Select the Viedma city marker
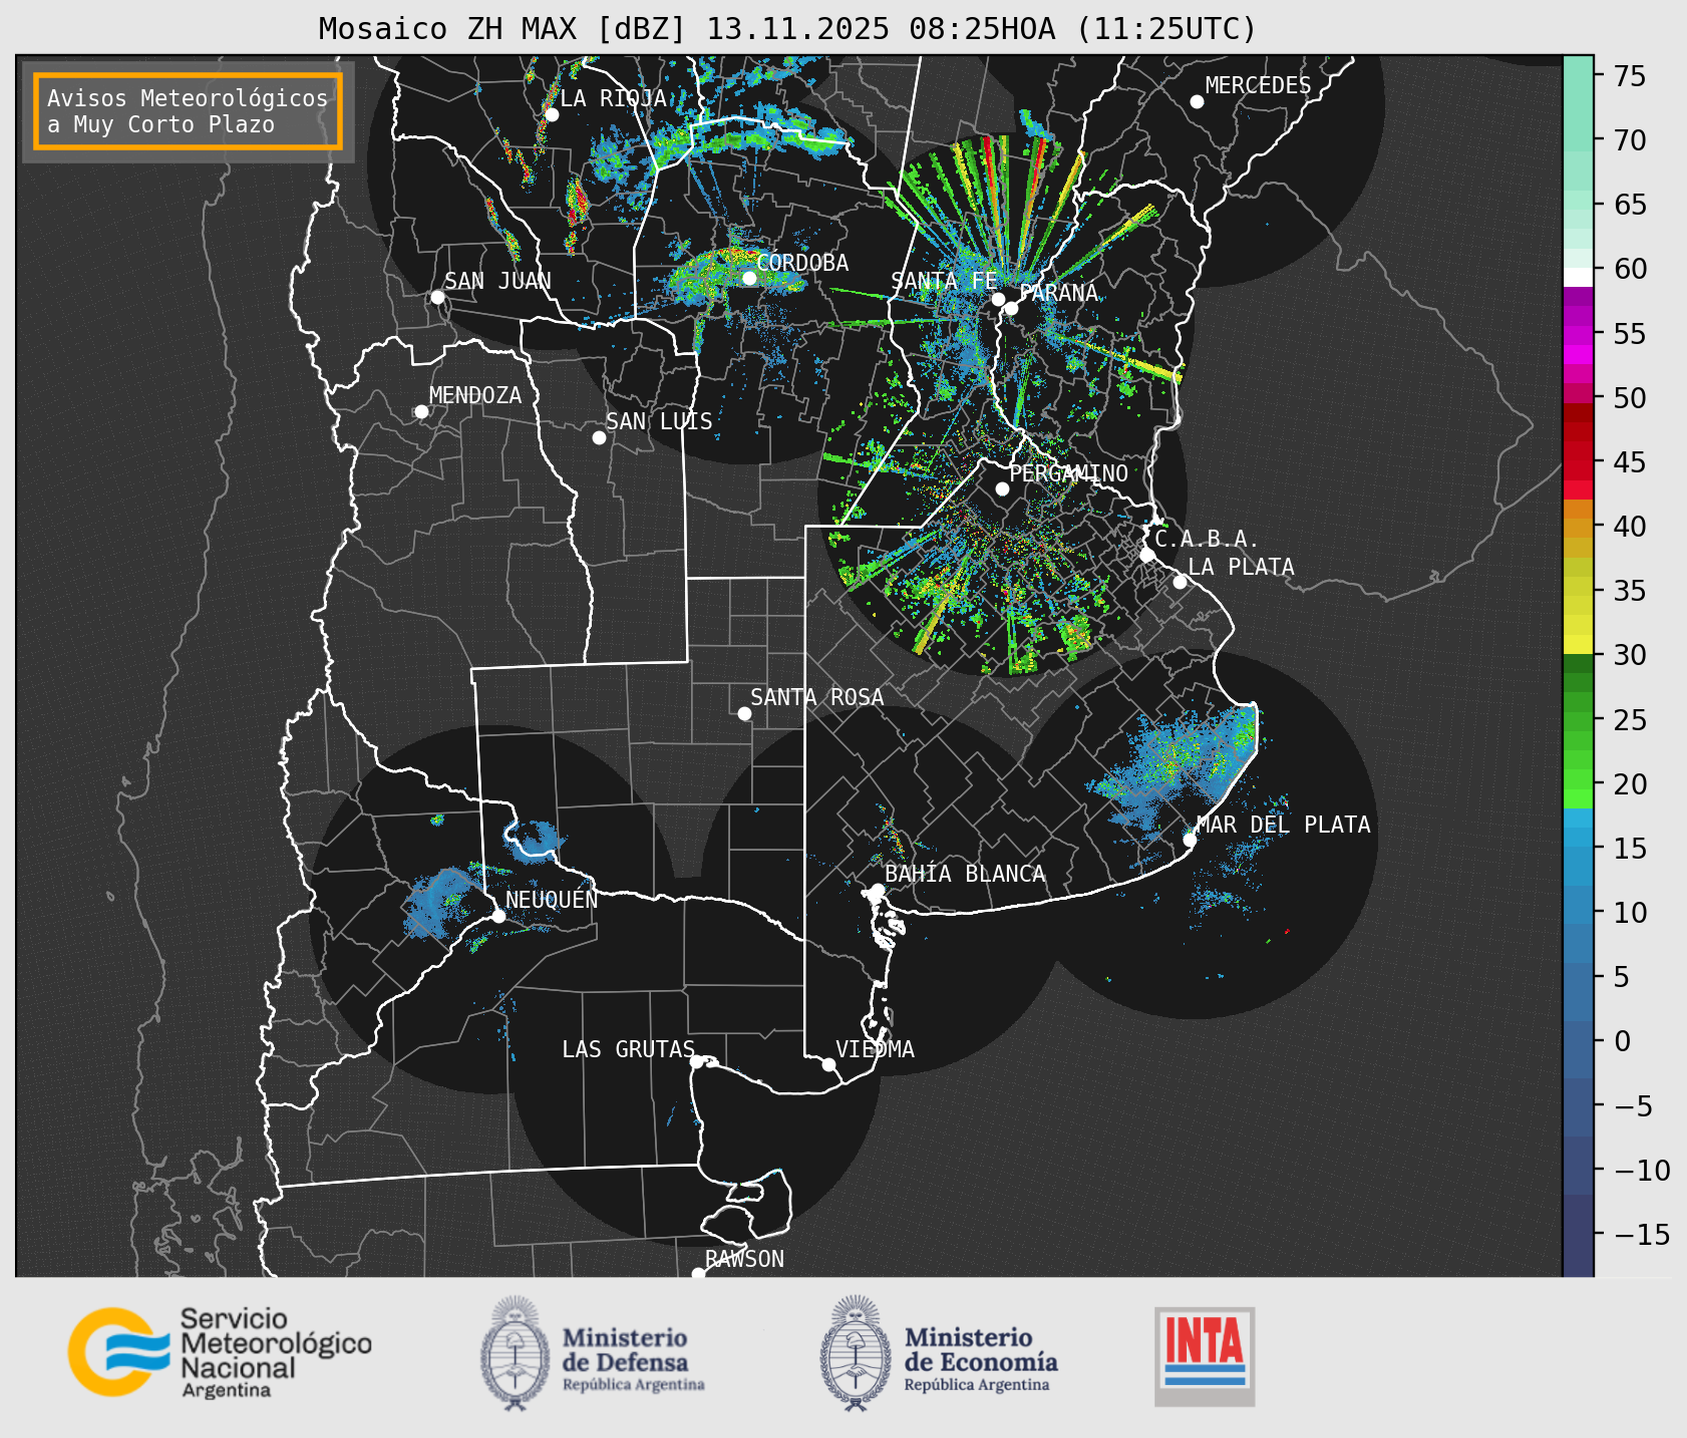This screenshot has height=1438, width=1687. tap(829, 1065)
